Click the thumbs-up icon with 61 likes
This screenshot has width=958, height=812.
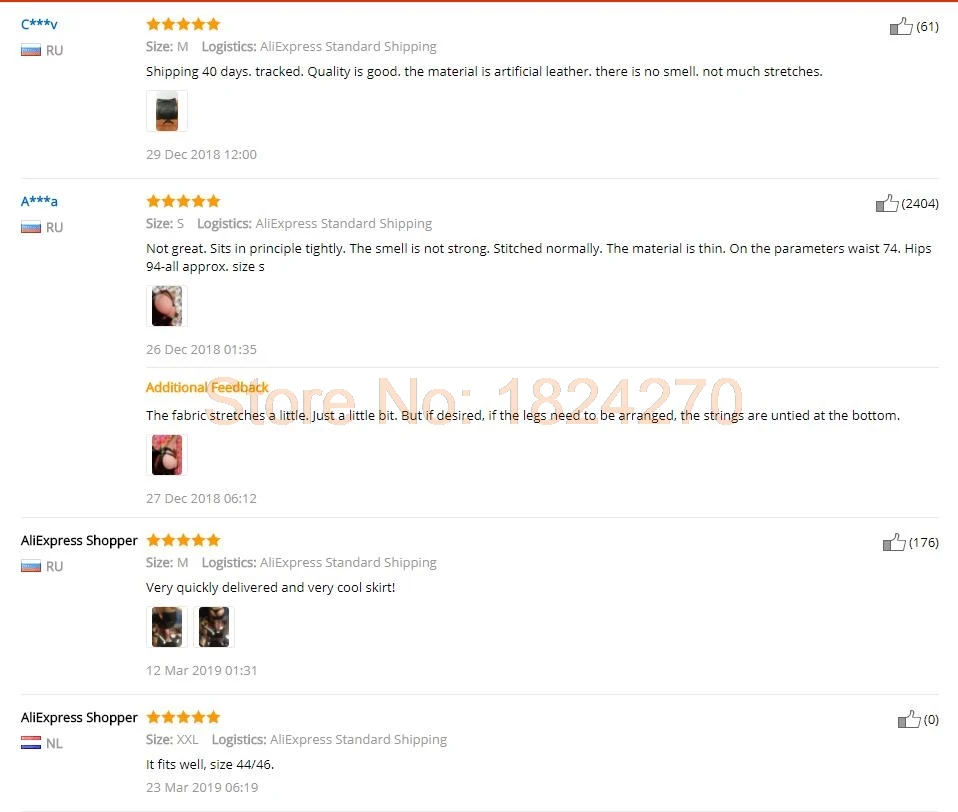click(901, 26)
